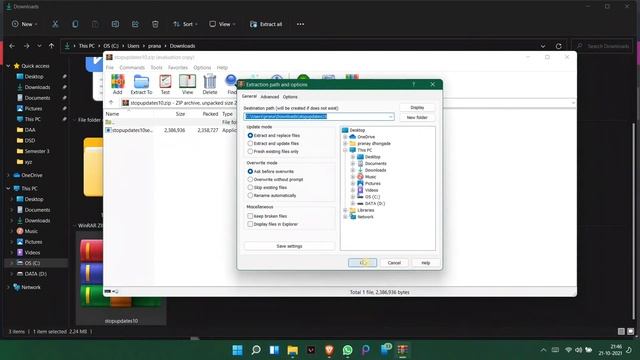Select Downloads folder in dialog tree

pyautogui.click(x=376, y=170)
